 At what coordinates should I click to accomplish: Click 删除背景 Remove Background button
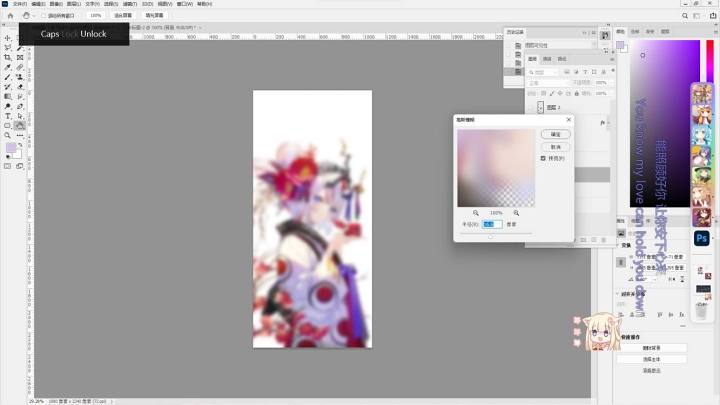point(651,348)
